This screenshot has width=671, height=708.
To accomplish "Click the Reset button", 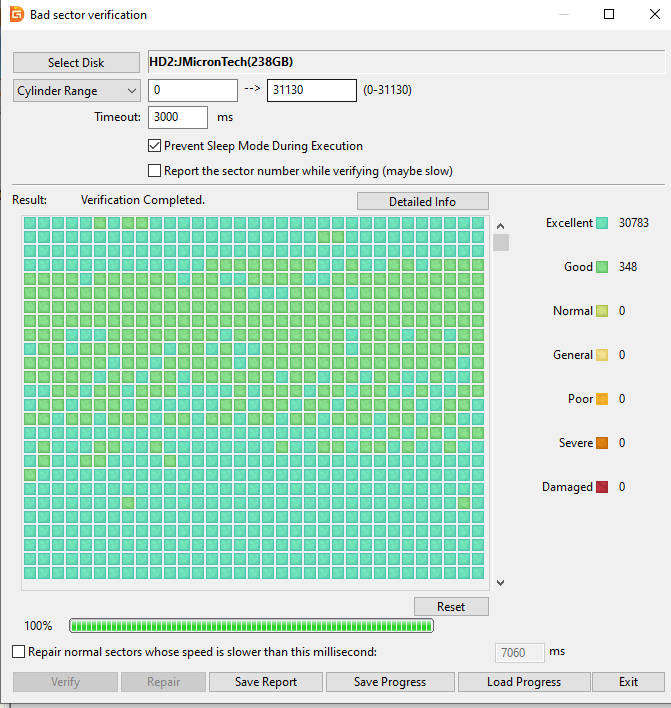I will pyautogui.click(x=451, y=606).
